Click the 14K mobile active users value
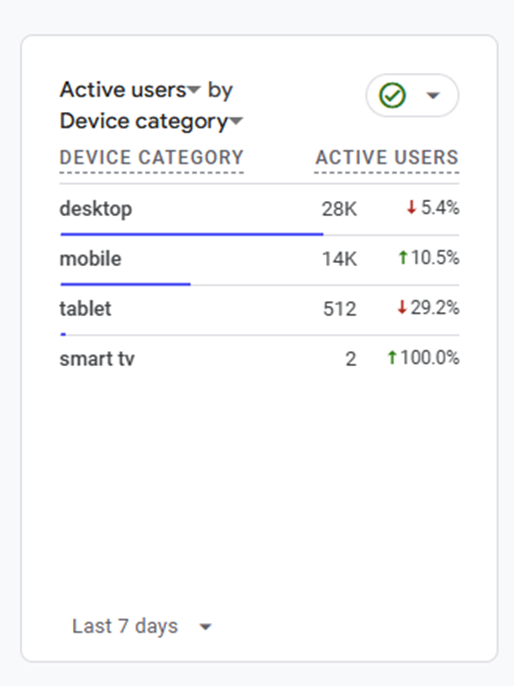514x686 pixels. click(339, 259)
